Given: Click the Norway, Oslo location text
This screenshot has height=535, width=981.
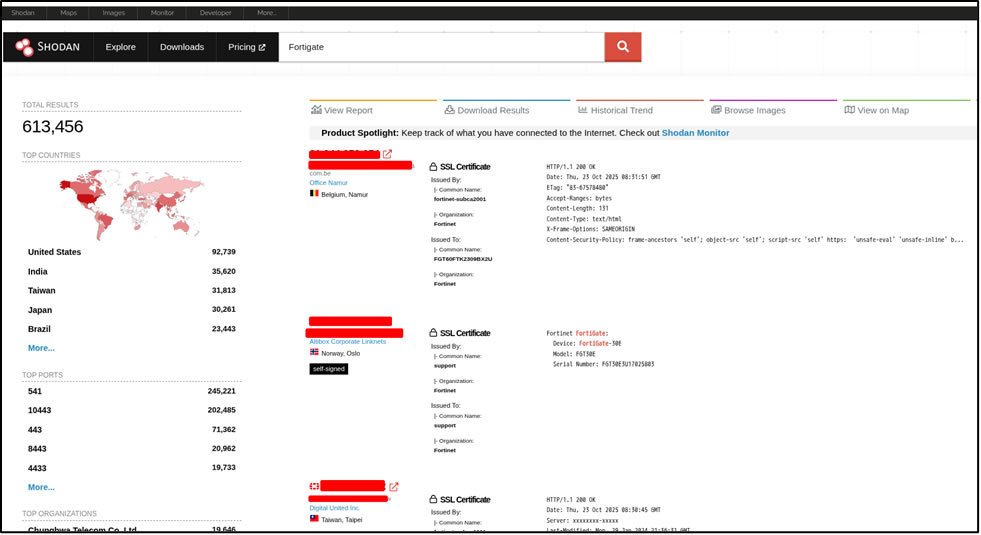Looking at the screenshot, I should tap(340, 354).
